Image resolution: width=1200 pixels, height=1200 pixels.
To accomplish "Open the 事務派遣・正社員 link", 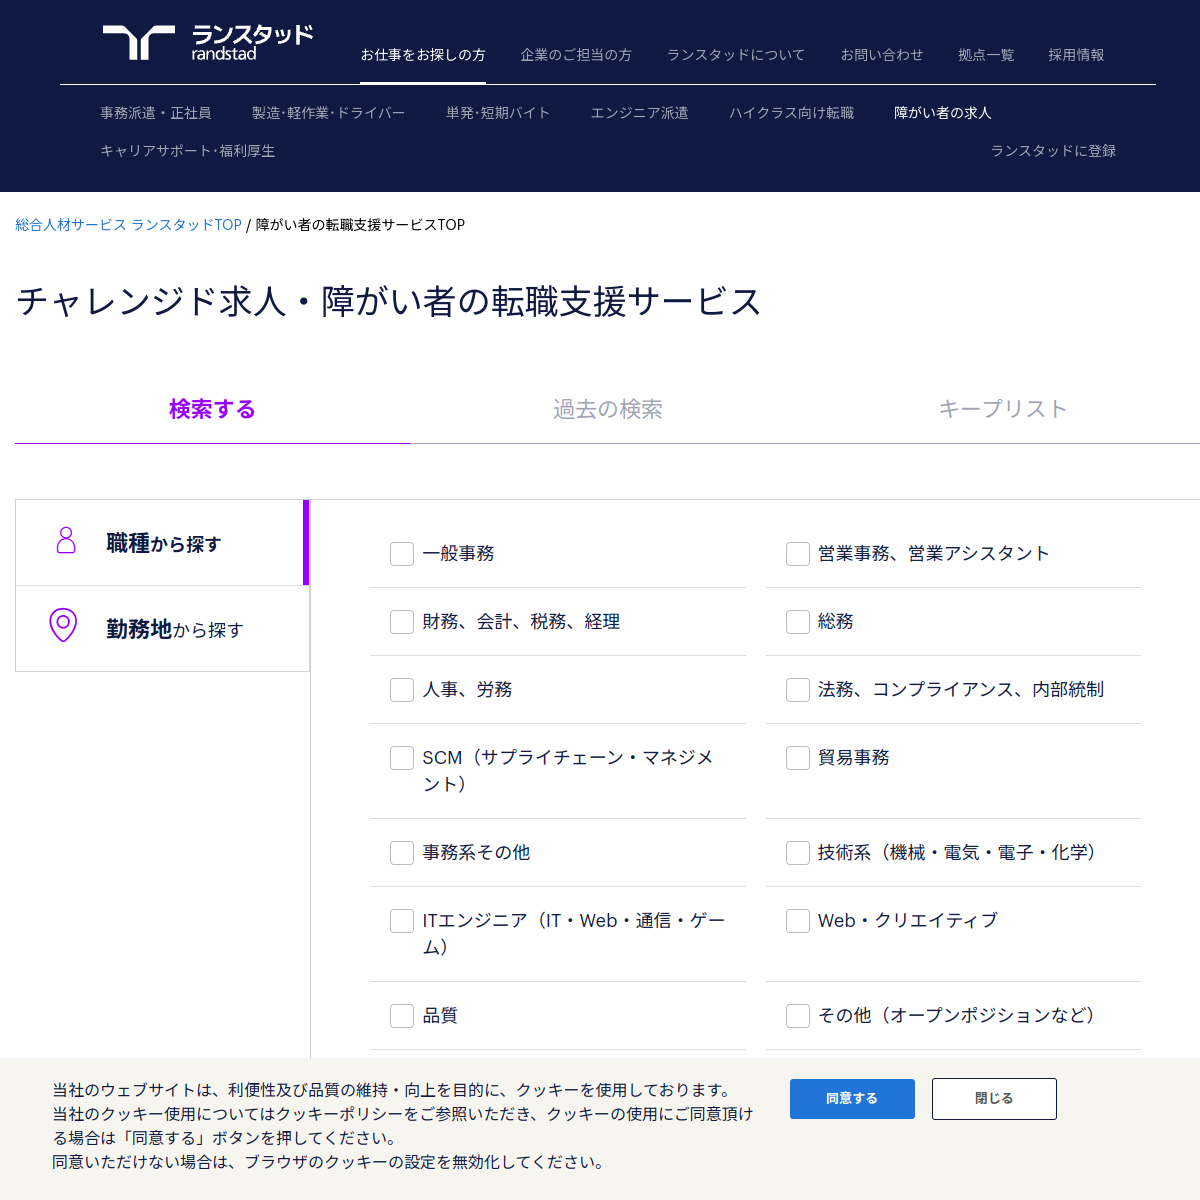I will click(156, 113).
